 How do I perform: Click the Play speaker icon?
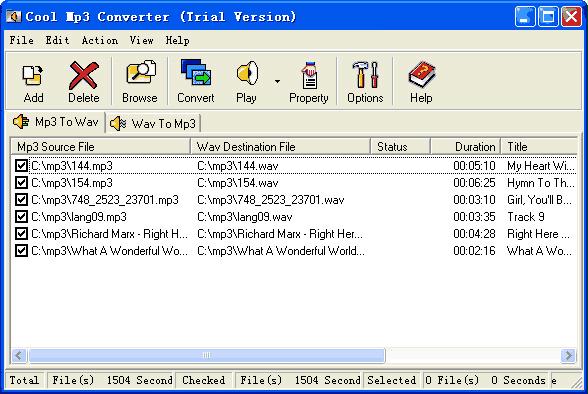[247, 73]
